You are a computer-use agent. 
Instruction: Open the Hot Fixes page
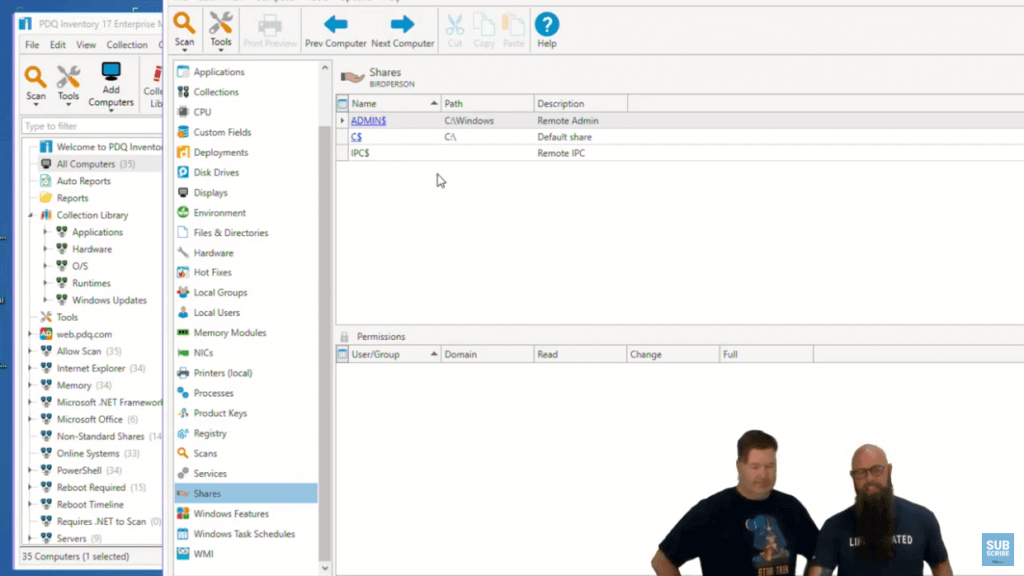click(x=212, y=273)
